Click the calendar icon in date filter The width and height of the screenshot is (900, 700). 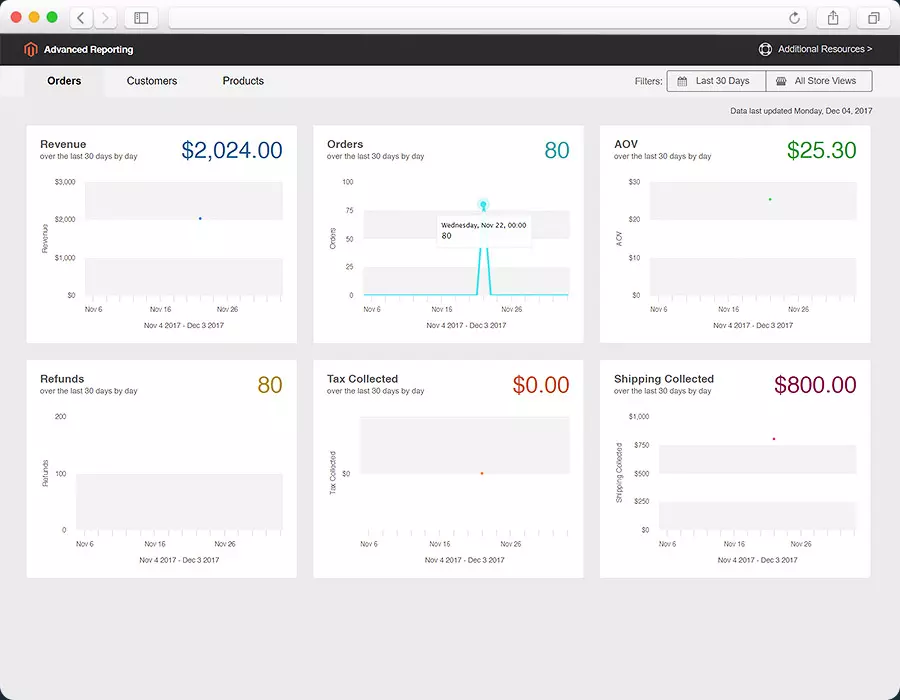(x=682, y=81)
